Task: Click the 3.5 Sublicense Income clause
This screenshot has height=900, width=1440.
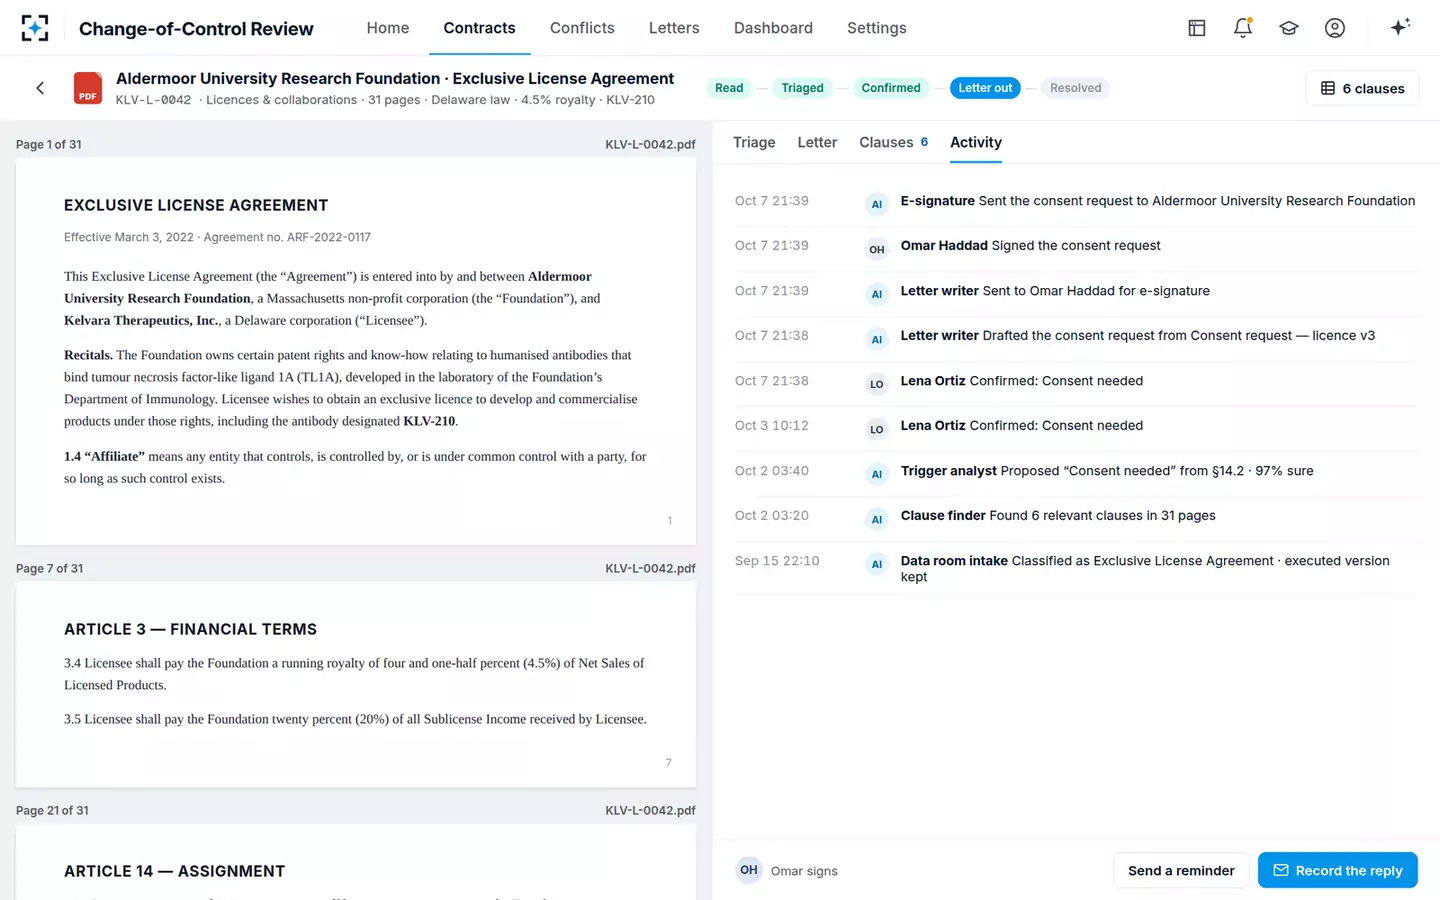Action: click(355, 719)
